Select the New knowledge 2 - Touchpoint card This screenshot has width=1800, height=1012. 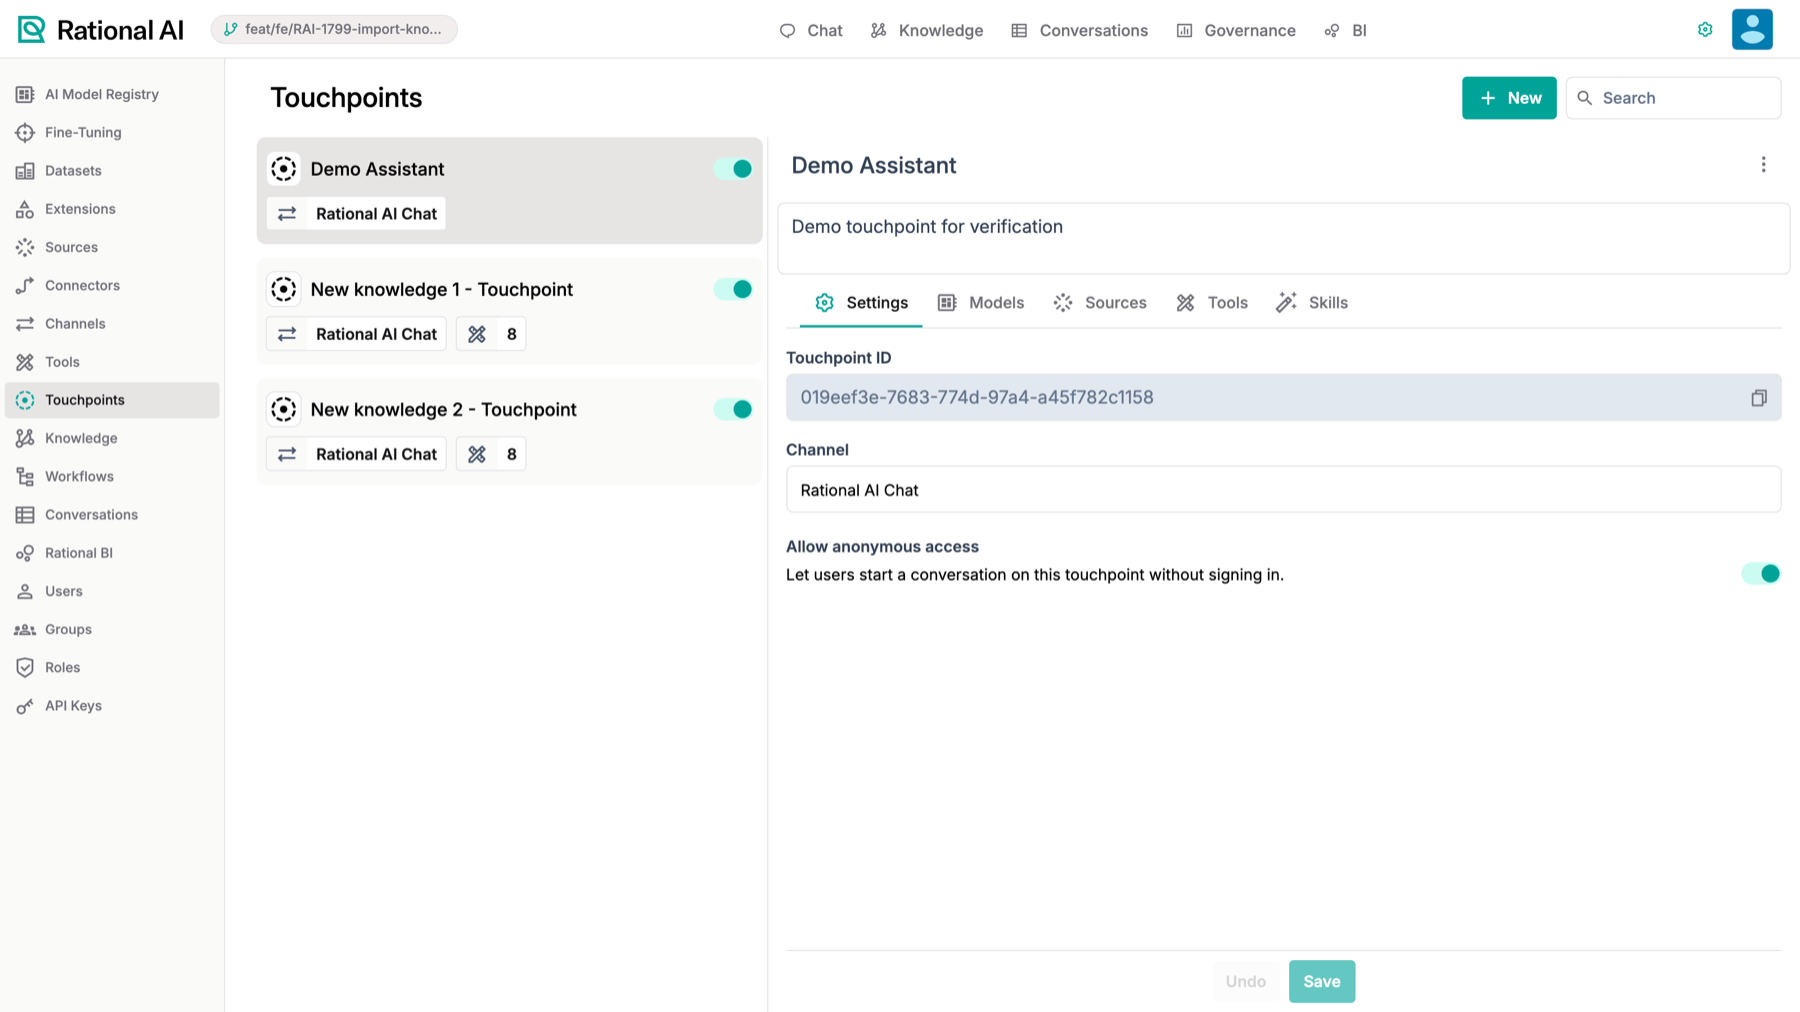tap(509, 431)
